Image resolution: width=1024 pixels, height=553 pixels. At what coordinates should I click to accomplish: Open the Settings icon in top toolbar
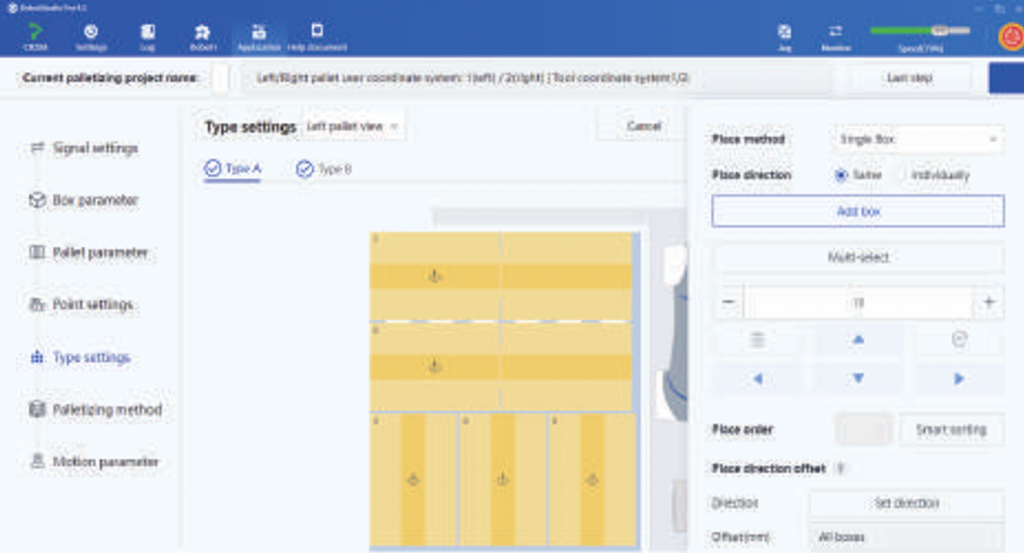91,36
